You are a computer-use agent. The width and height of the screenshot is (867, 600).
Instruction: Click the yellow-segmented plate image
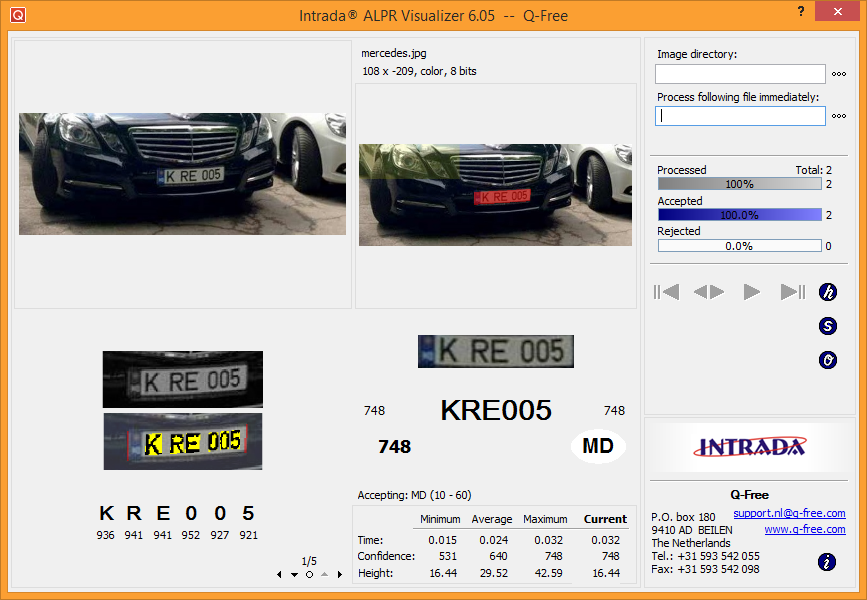point(183,441)
